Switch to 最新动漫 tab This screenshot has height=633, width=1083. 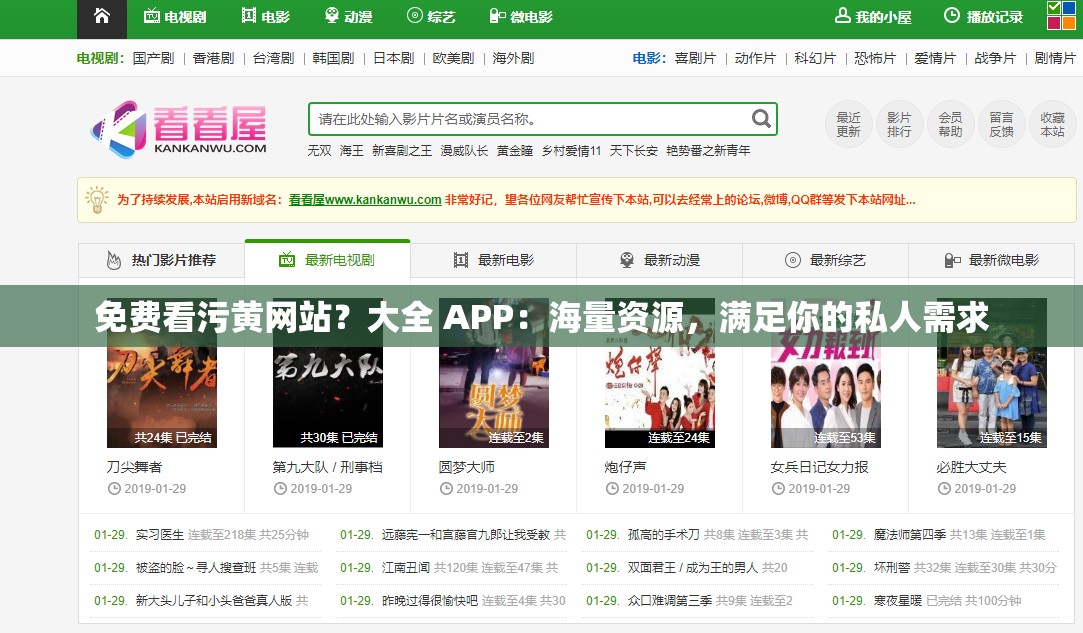[659, 260]
